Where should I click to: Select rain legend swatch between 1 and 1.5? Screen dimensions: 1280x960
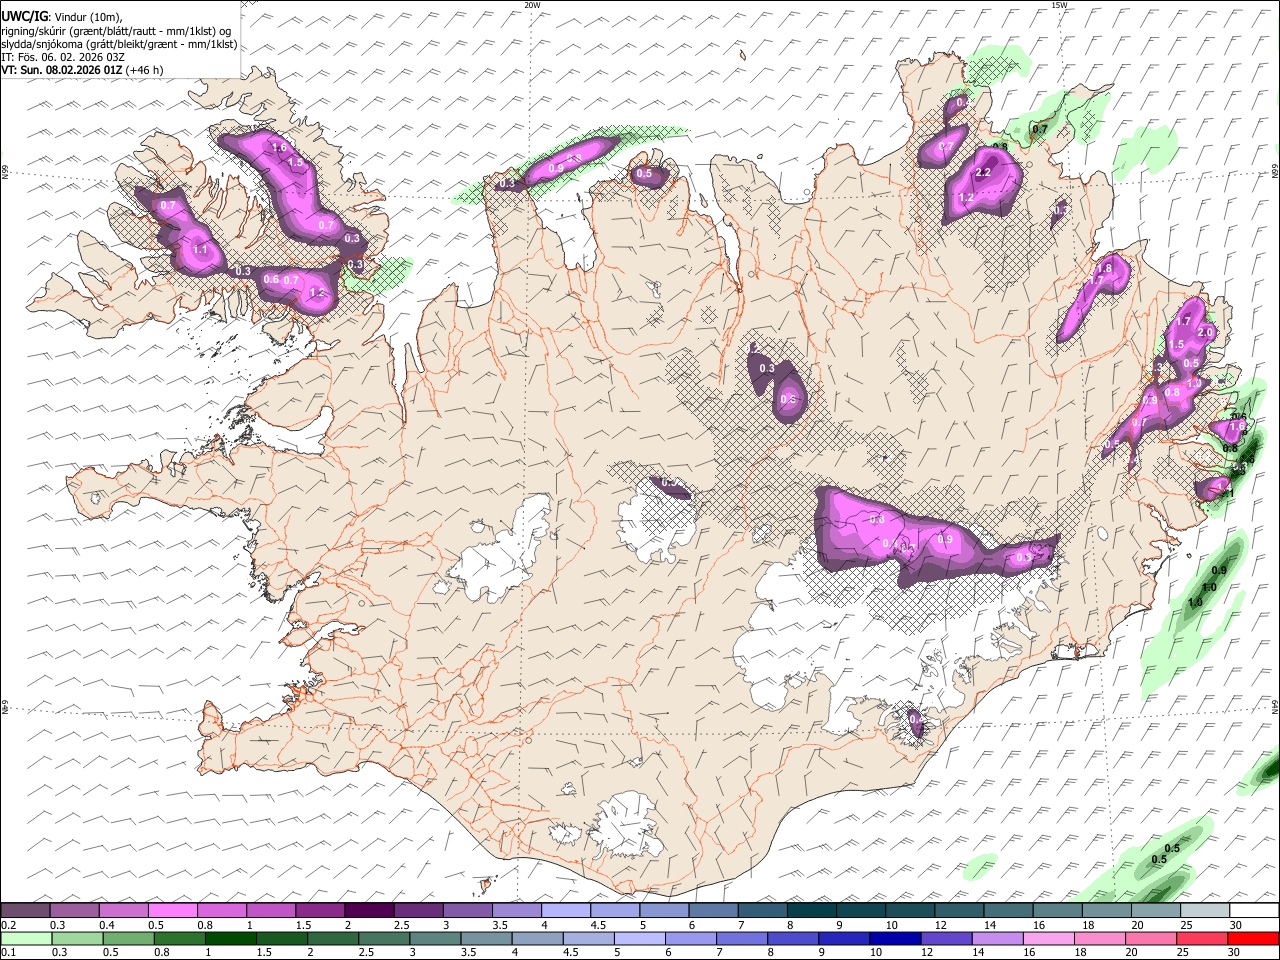point(231,938)
